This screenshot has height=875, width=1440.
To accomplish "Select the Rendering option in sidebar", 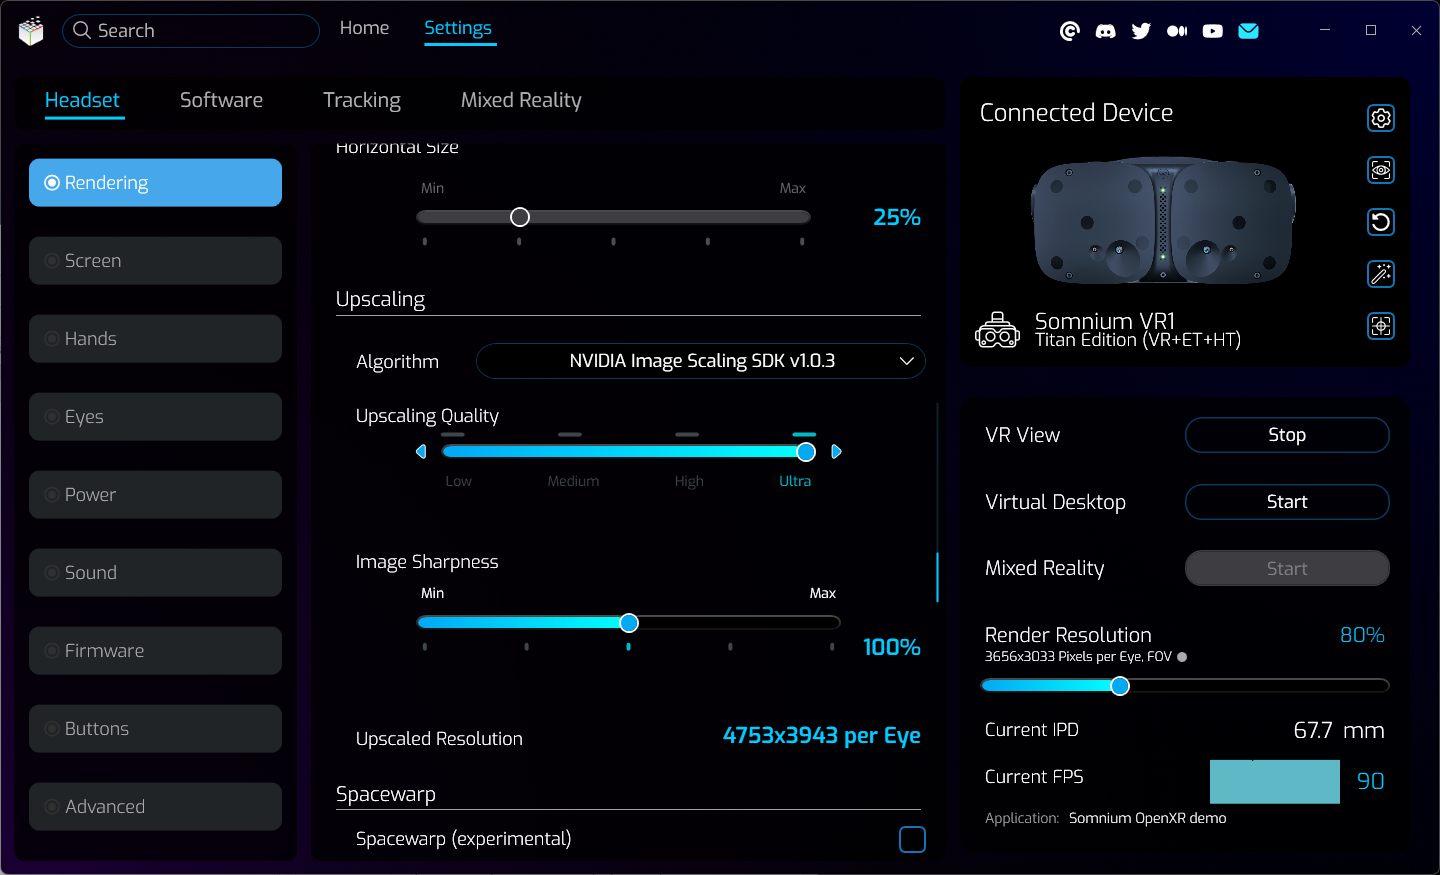I will pos(155,183).
